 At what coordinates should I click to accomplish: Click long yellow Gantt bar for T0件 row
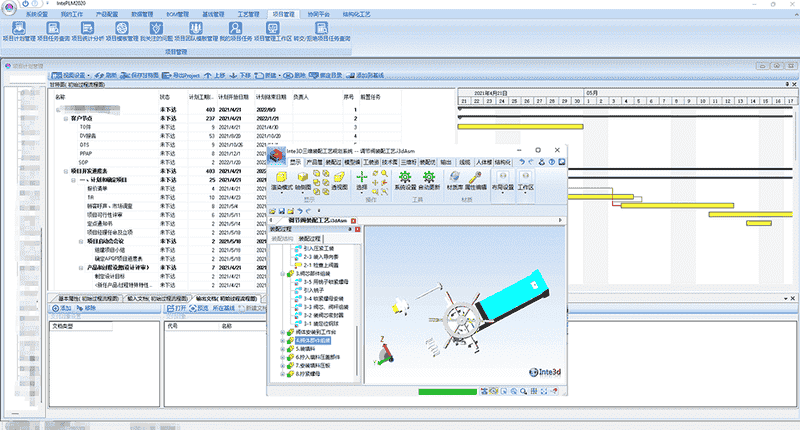[x=520, y=127]
